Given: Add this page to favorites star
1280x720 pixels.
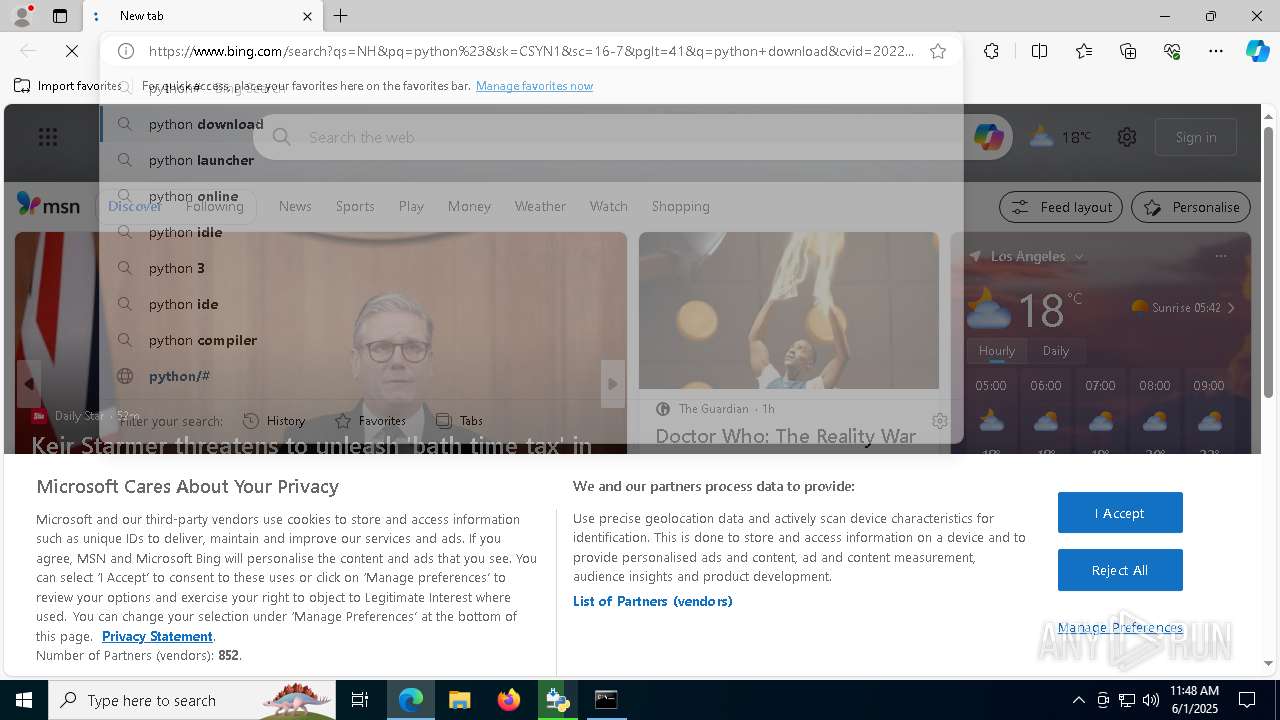Looking at the screenshot, I should point(938,51).
